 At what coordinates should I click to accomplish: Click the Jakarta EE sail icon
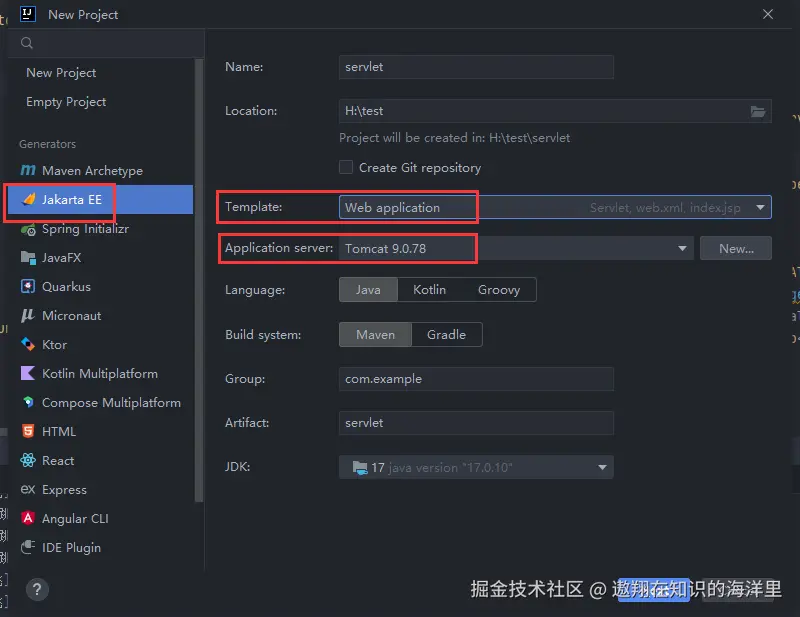pyautogui.click(x=29, y=199)
